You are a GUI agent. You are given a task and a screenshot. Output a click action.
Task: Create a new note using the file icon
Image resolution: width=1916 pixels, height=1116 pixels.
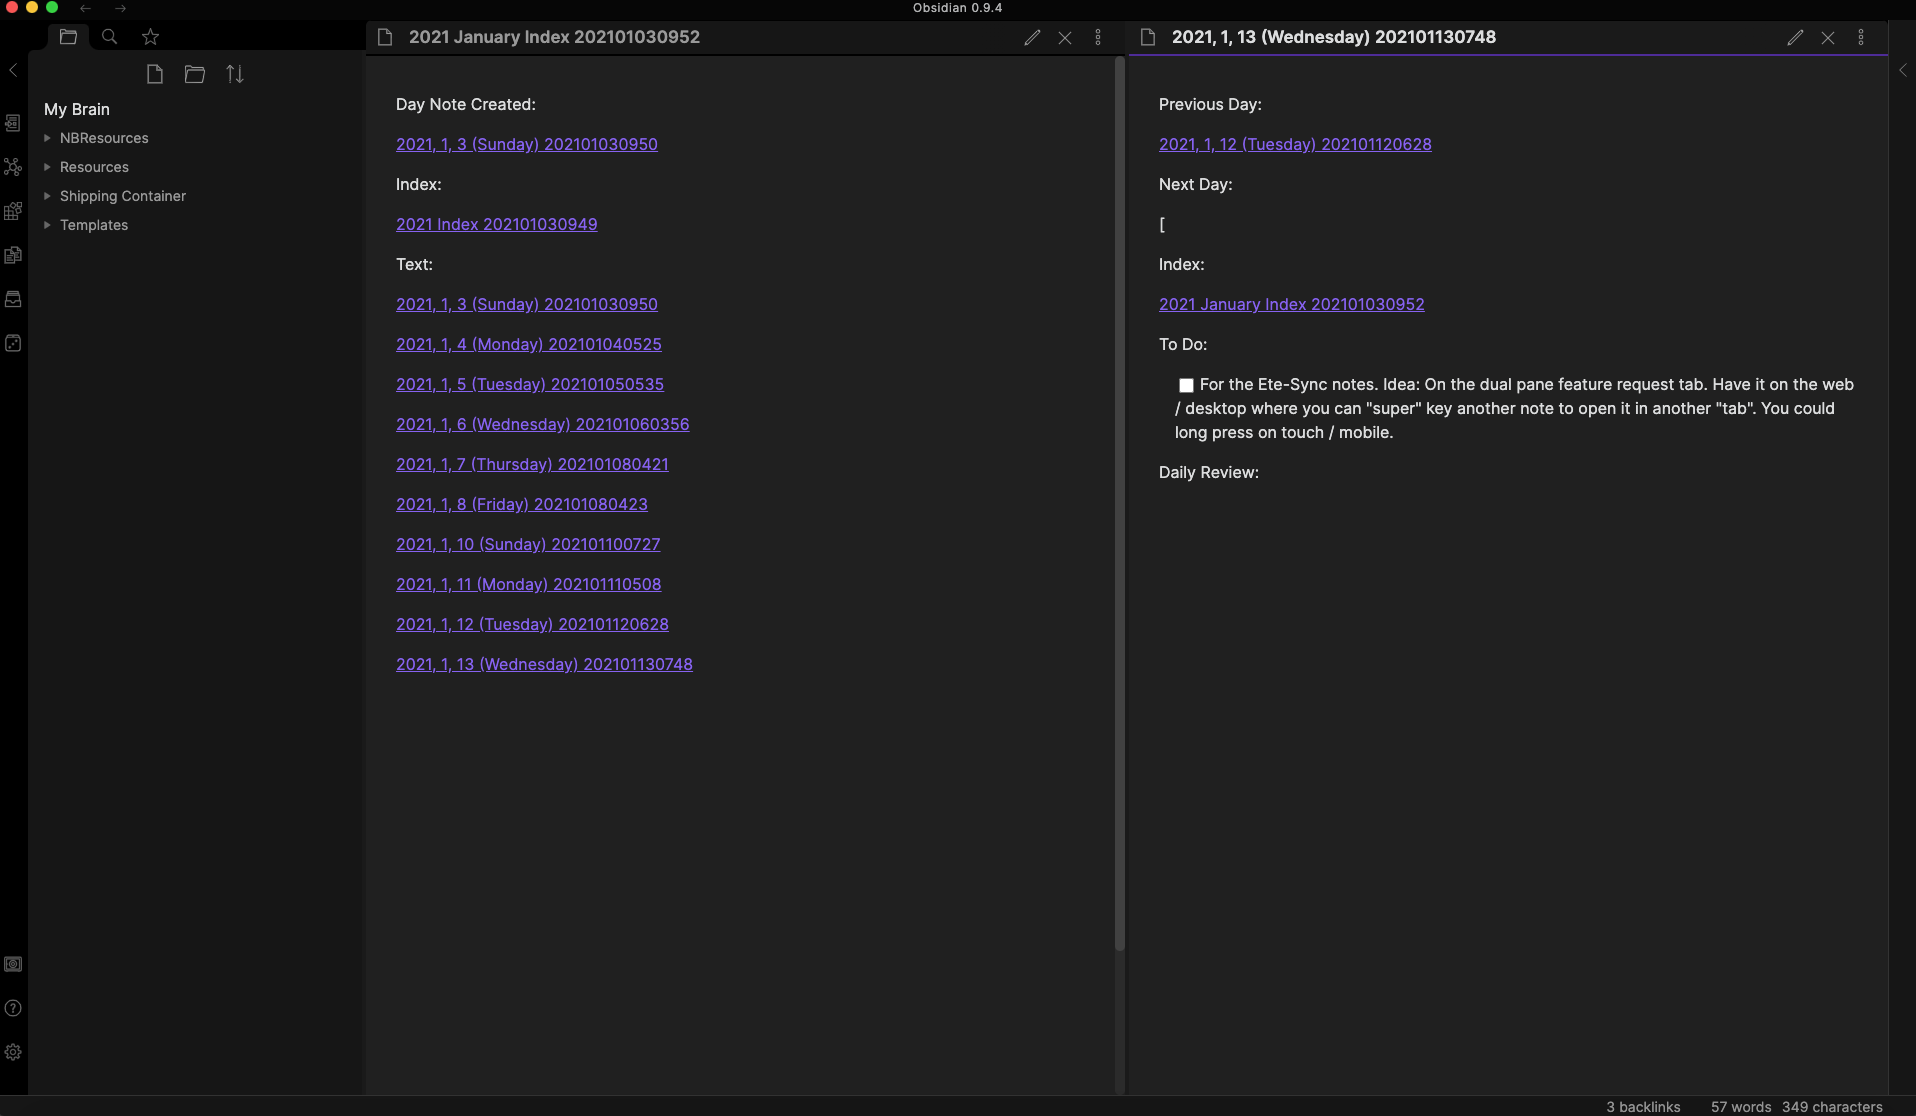155,74
